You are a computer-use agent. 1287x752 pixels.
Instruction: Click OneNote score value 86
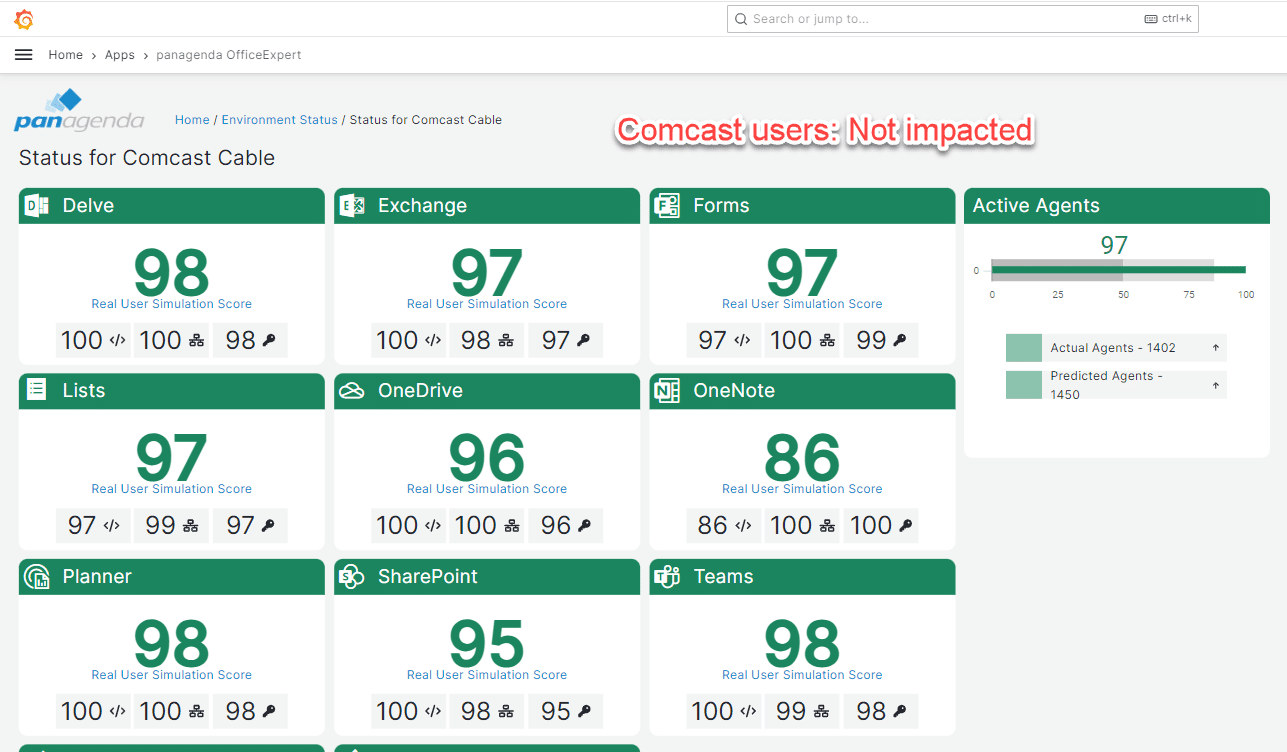[x=802, y=459]
